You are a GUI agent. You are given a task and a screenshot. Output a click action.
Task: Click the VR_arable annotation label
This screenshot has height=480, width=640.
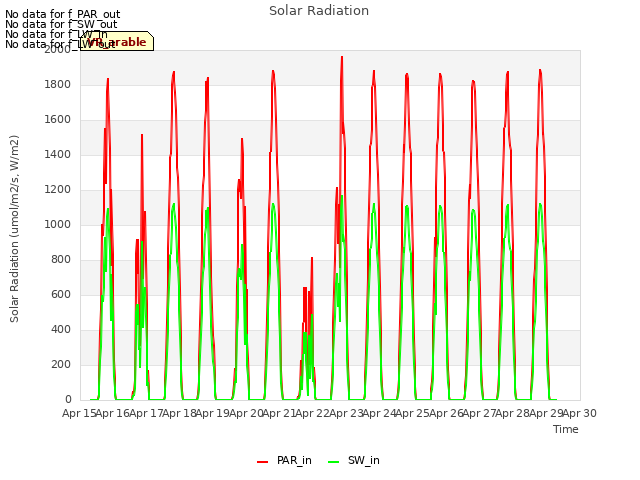pos(117,41)
